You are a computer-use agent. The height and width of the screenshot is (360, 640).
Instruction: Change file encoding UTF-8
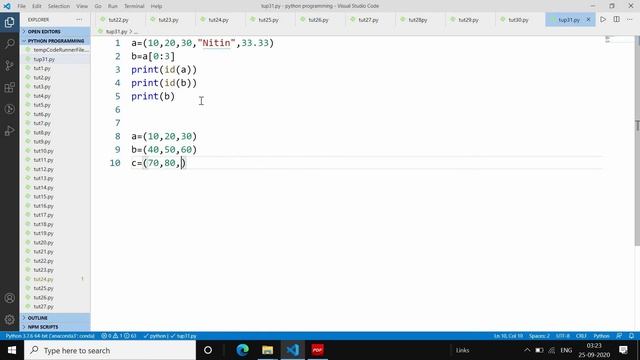pos(562,336)
